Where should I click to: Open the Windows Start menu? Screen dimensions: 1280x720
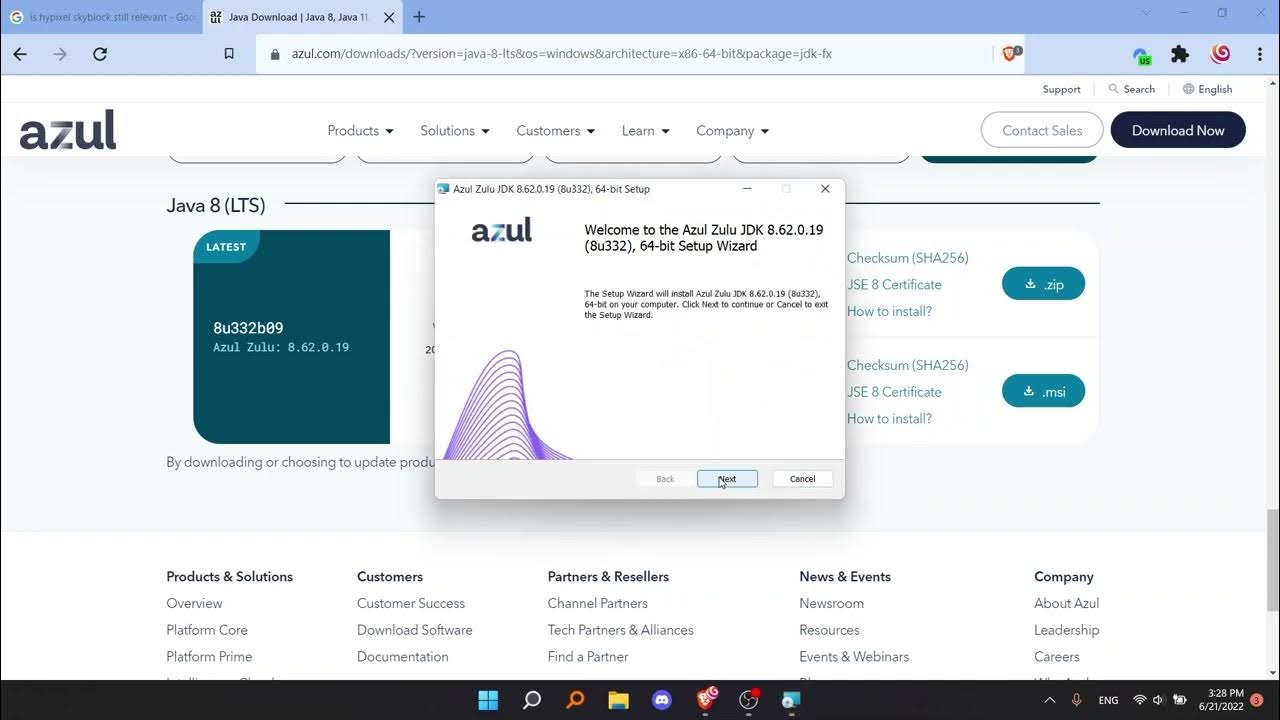488,700
